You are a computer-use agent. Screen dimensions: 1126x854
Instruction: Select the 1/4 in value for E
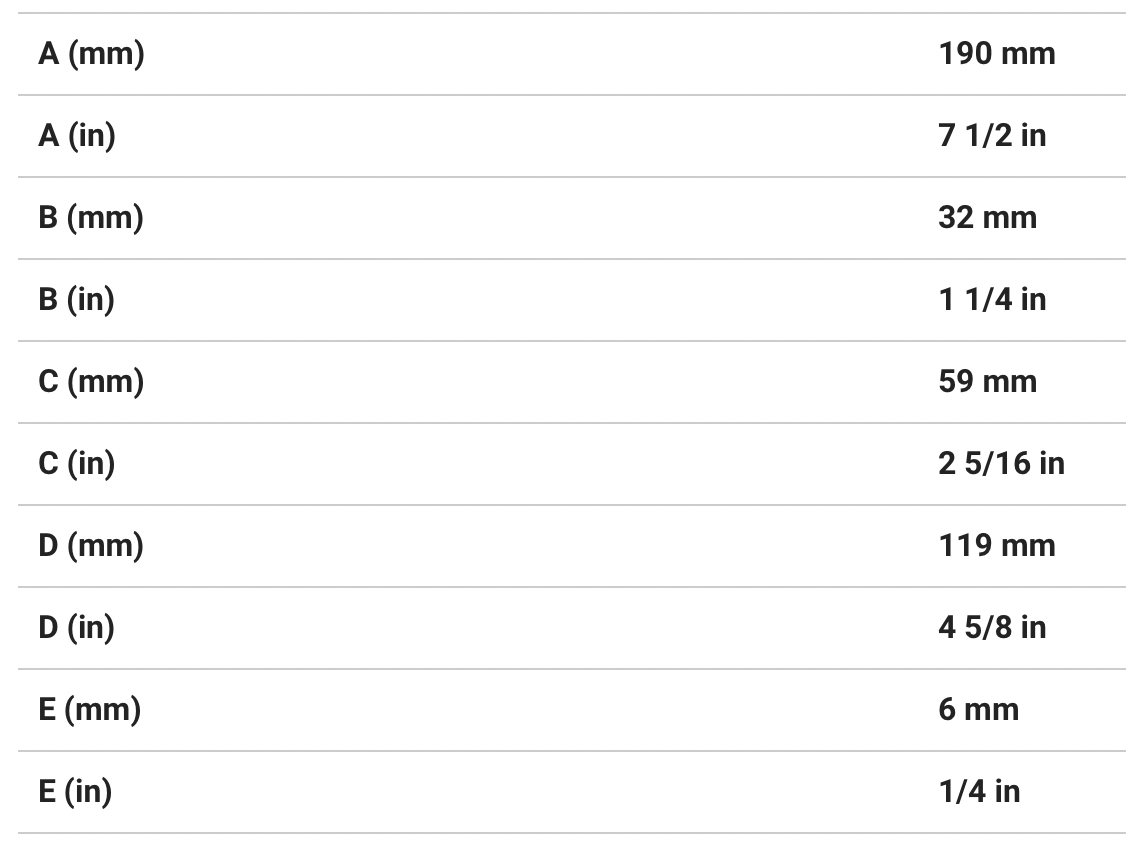click(979, 792)
